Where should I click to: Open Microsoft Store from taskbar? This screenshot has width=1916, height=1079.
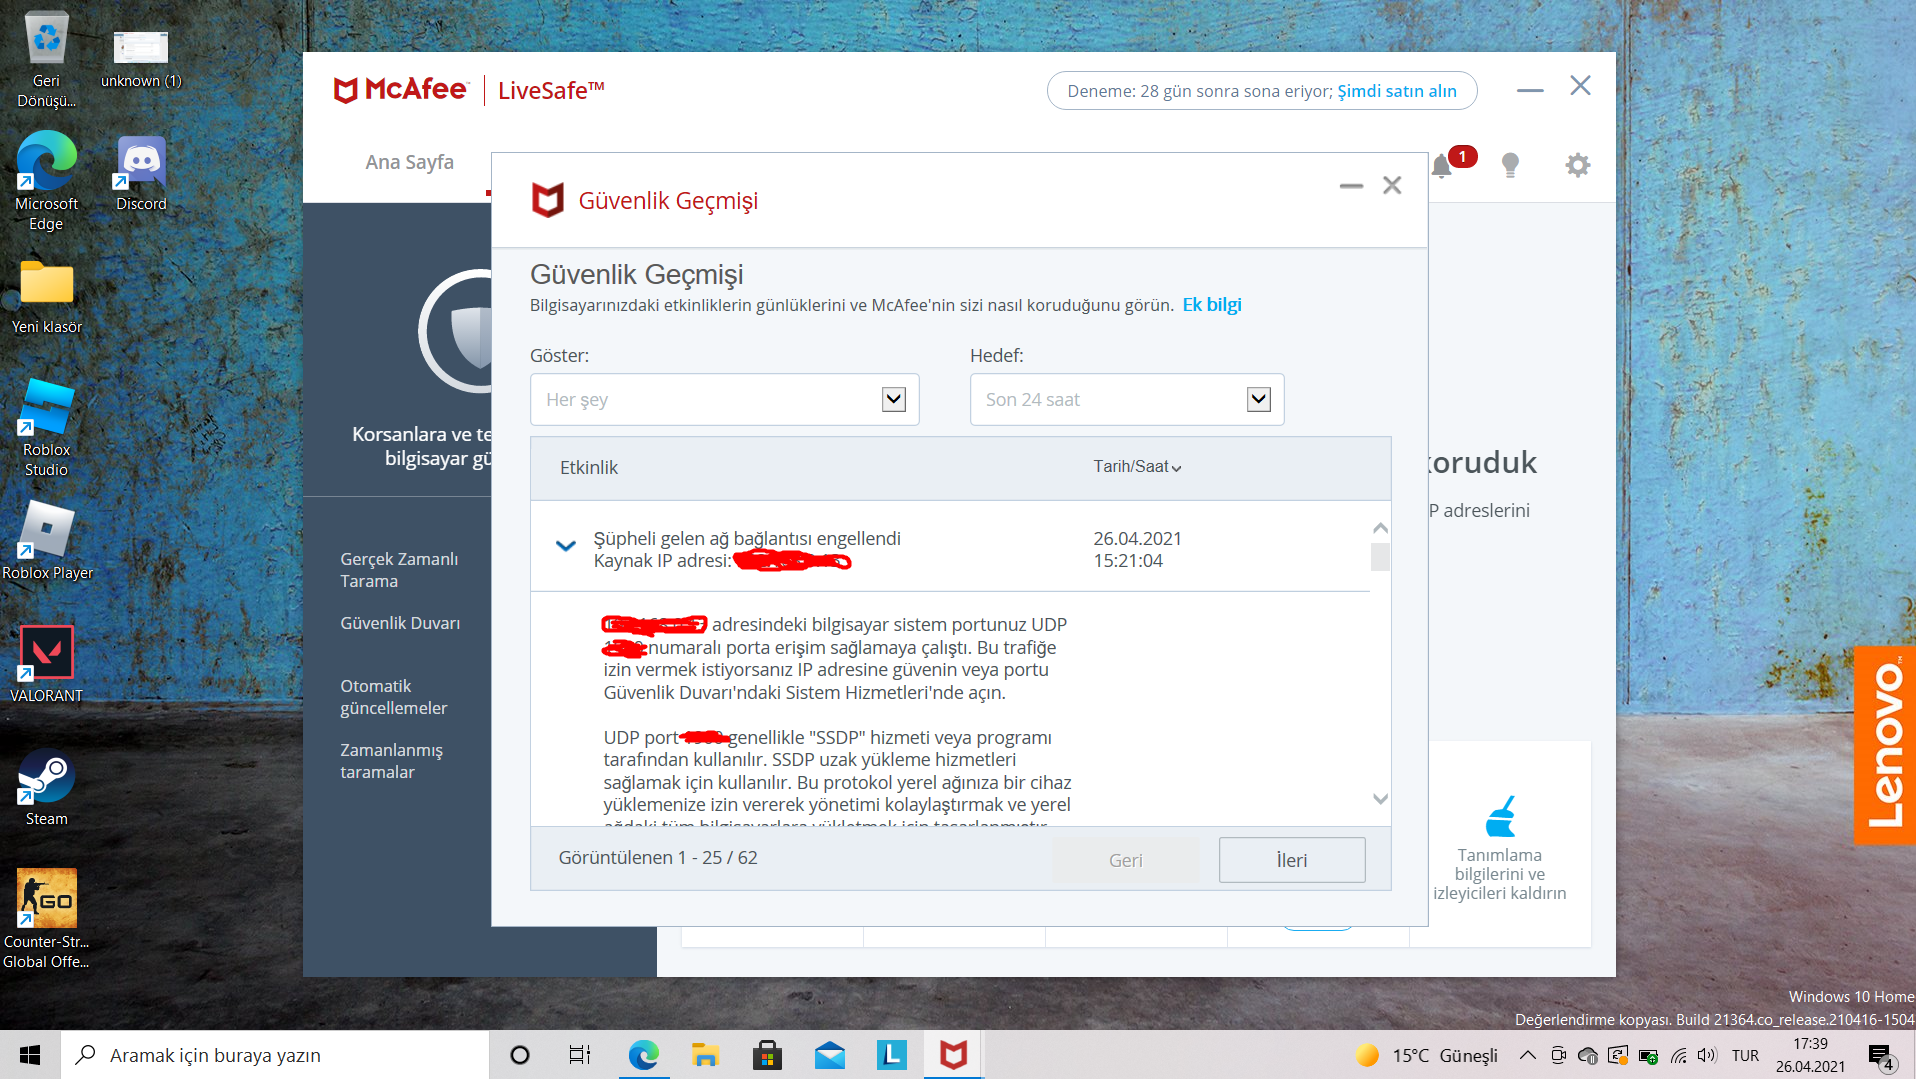(767, 1055)
